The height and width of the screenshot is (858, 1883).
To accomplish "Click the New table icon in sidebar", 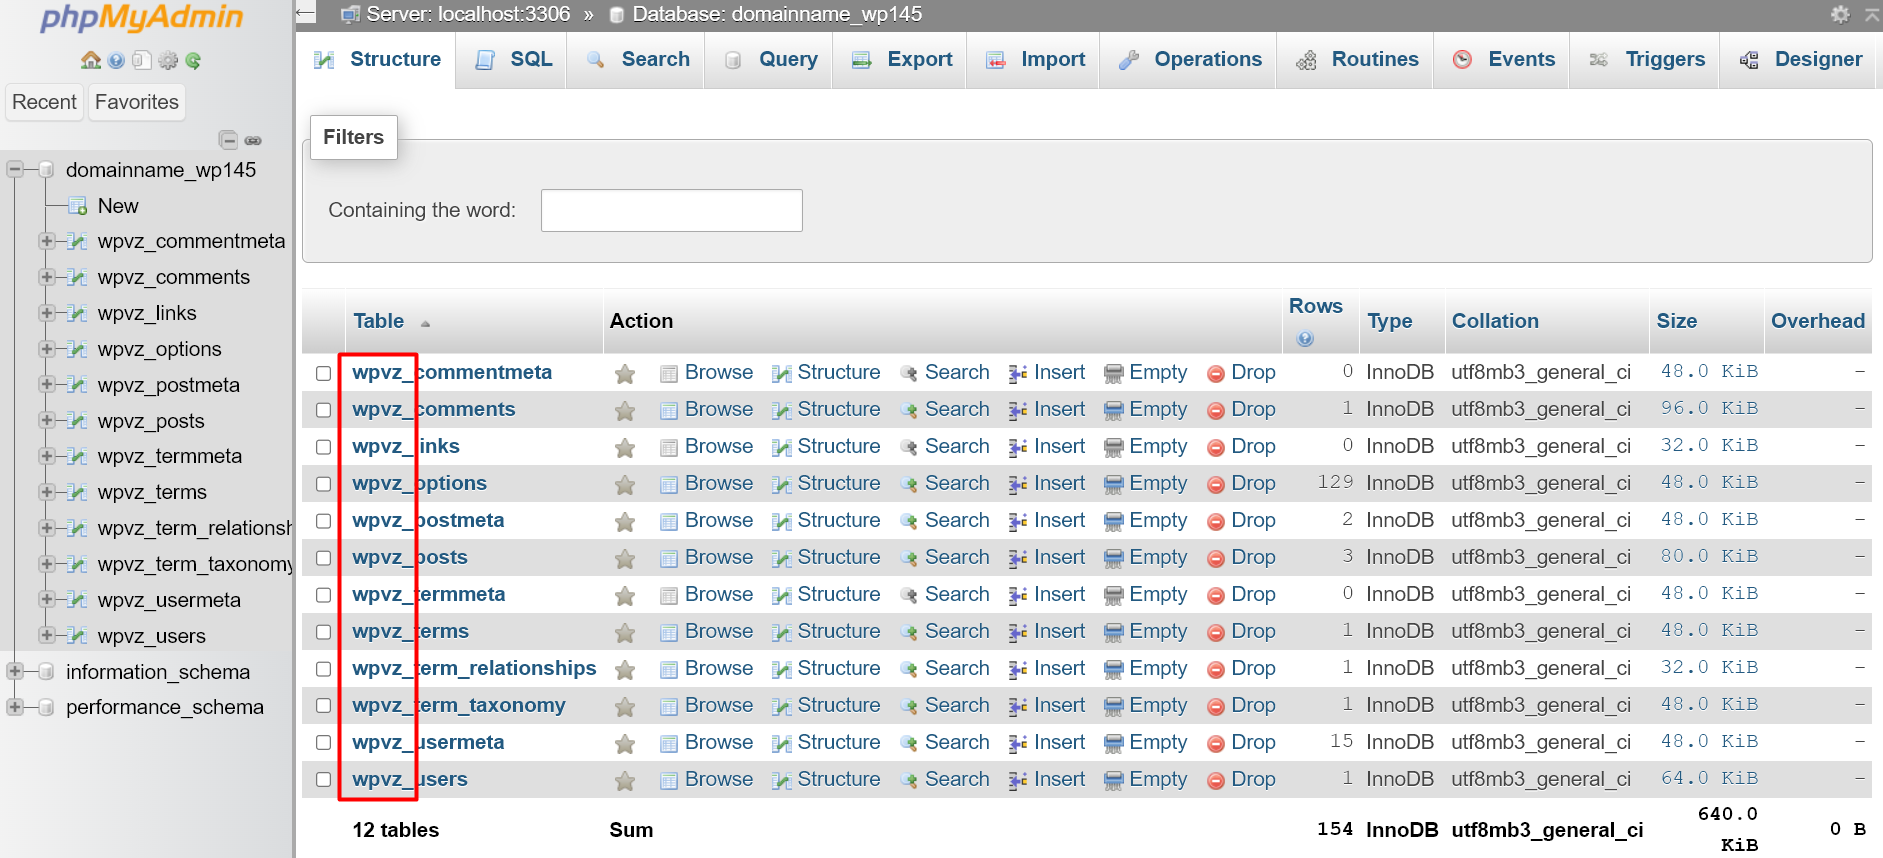I will tap(78, 206).
